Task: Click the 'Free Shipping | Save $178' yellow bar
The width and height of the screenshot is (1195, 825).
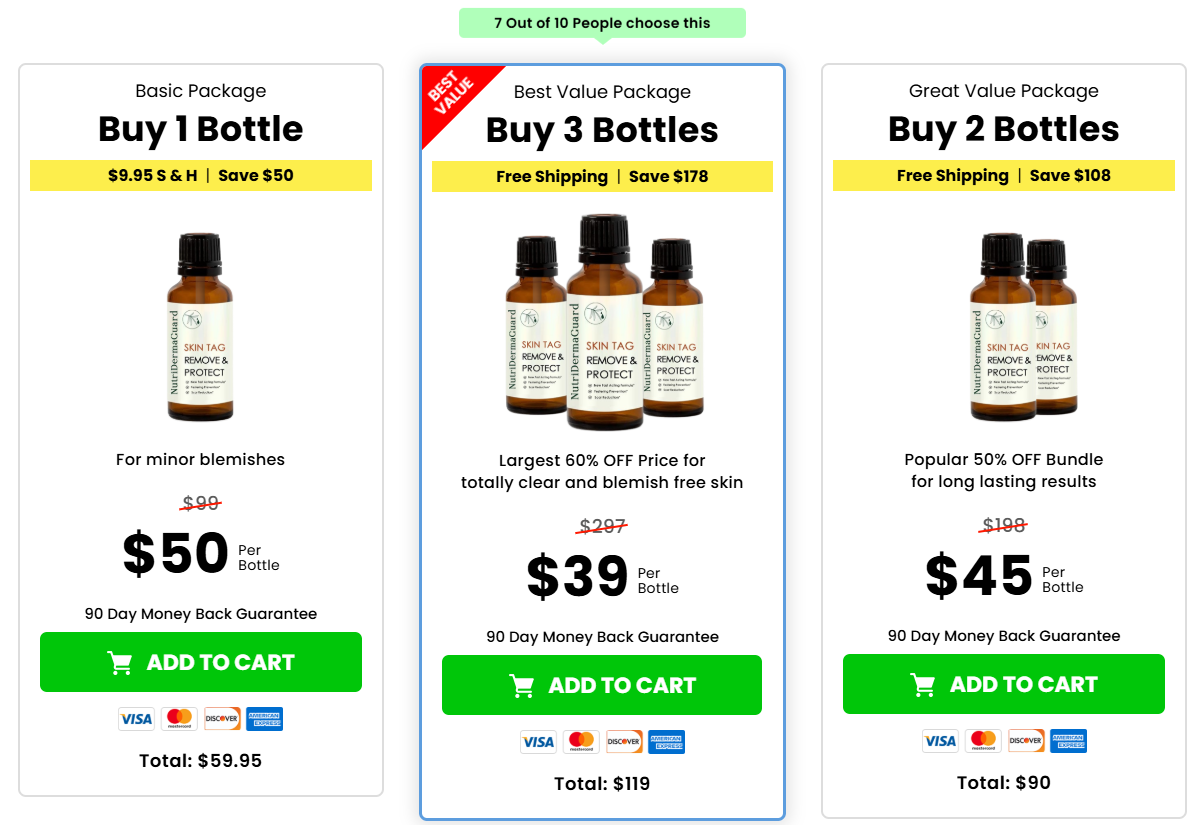Action: coord(601,176)
